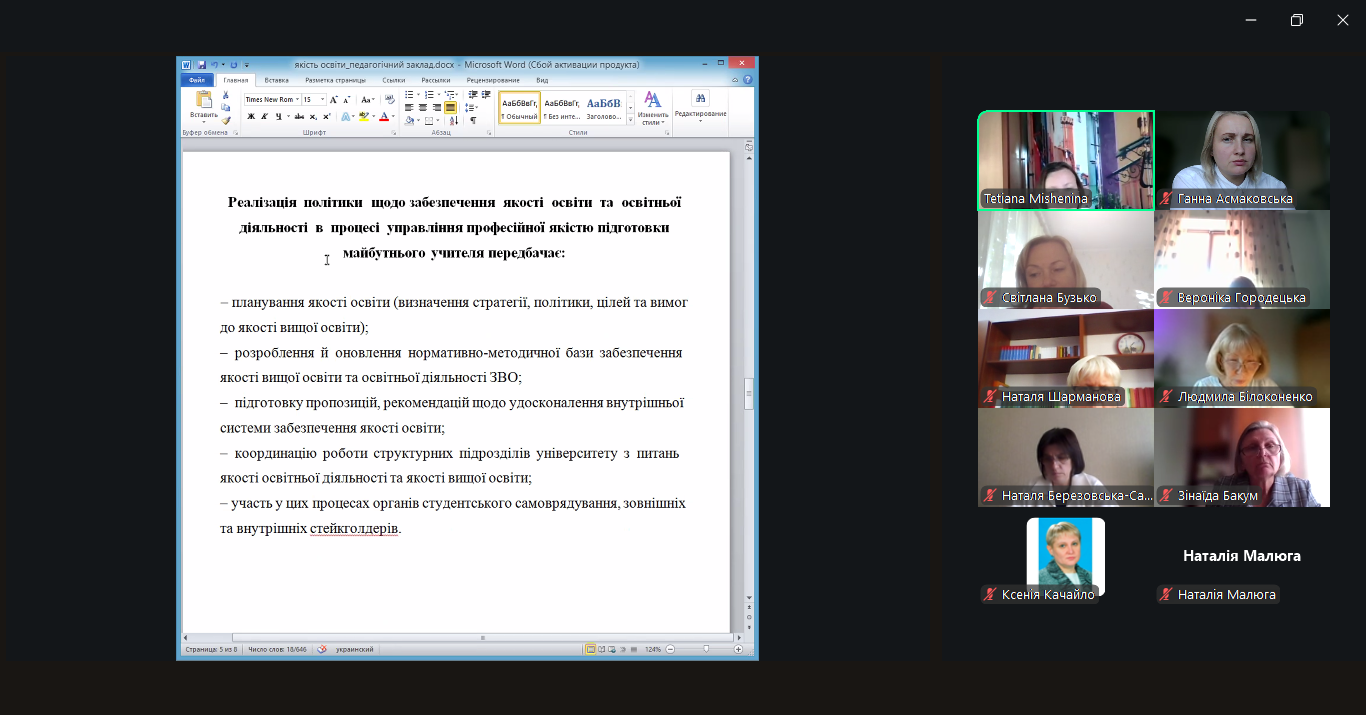Toggle underline formatting with the Ч button
Image resolution: width=1366 pixels, height=715 pixels.
click(277, 117)
